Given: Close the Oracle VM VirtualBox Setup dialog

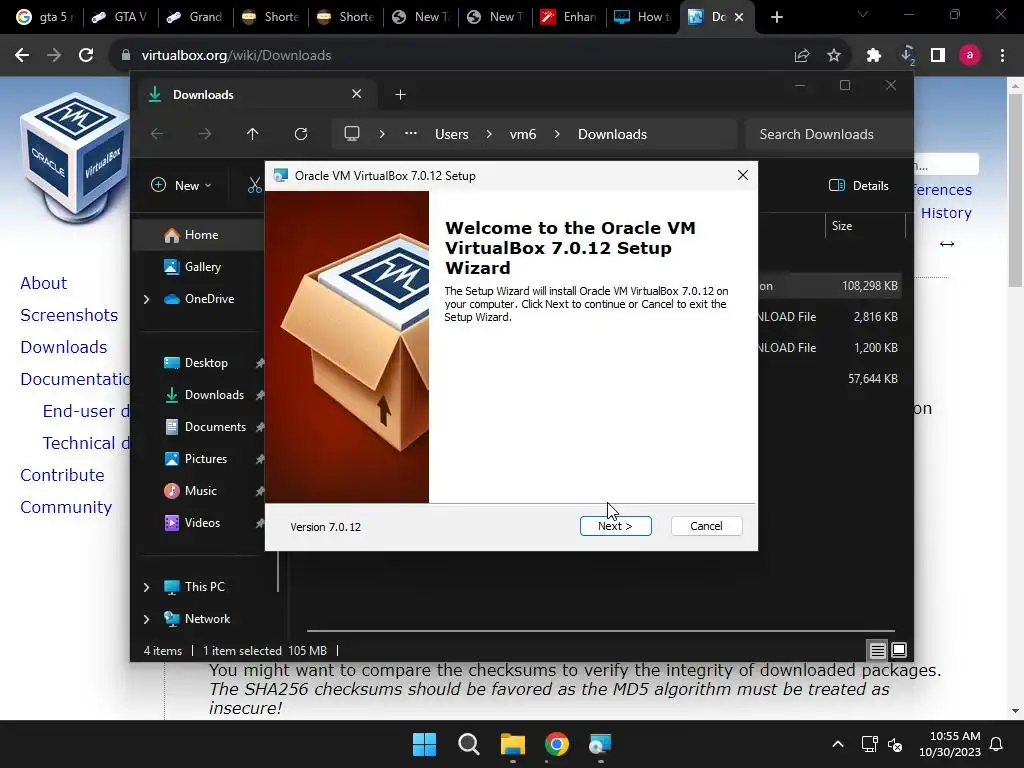Looking at the screenshot, I should click(743, 175).
